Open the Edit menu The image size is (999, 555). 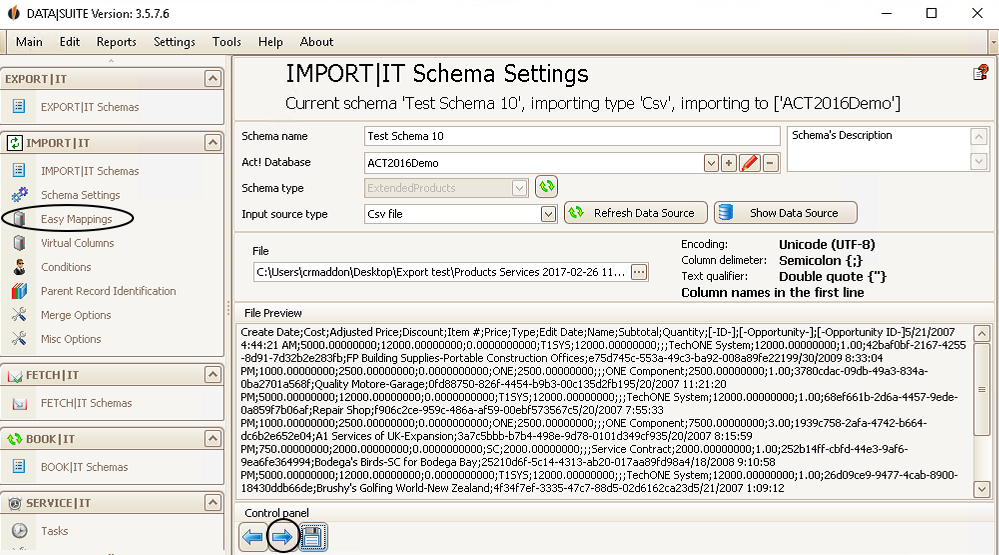69,42
